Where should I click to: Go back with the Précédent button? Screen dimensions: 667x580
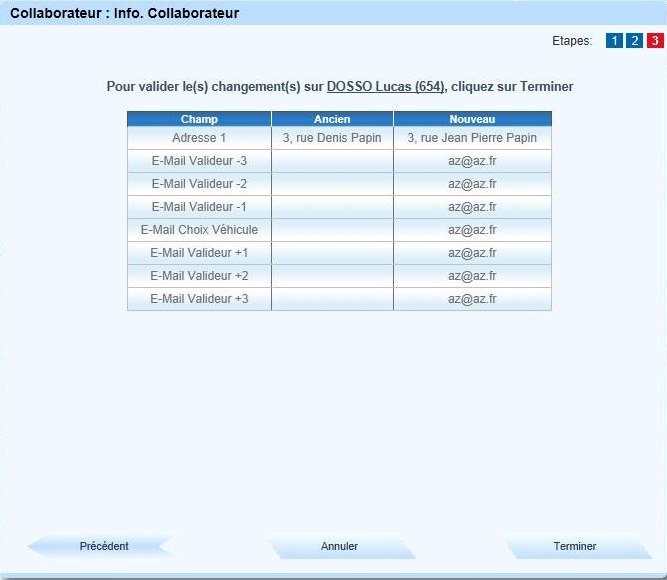tap(104, 546)
